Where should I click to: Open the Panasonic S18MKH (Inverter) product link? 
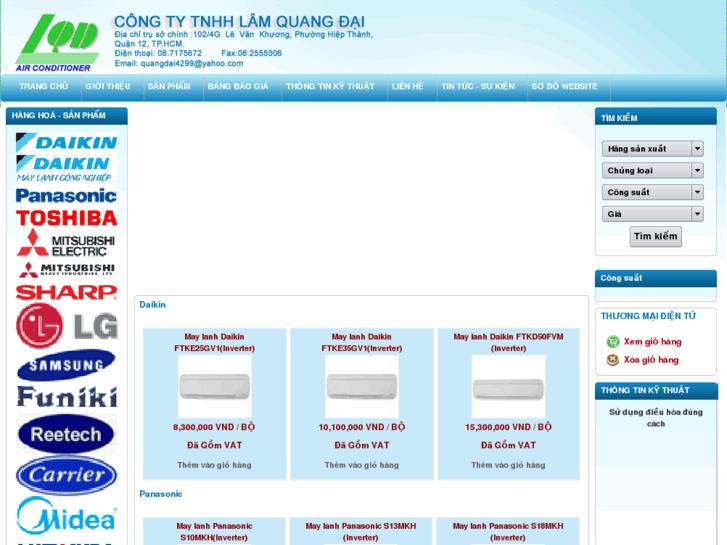(x=508, y=532)
